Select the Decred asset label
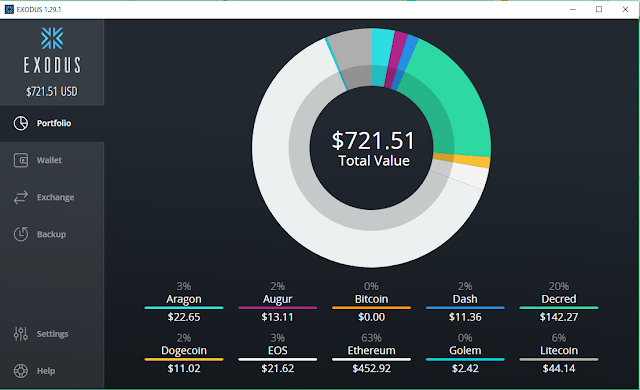 (x=559, y=299)
